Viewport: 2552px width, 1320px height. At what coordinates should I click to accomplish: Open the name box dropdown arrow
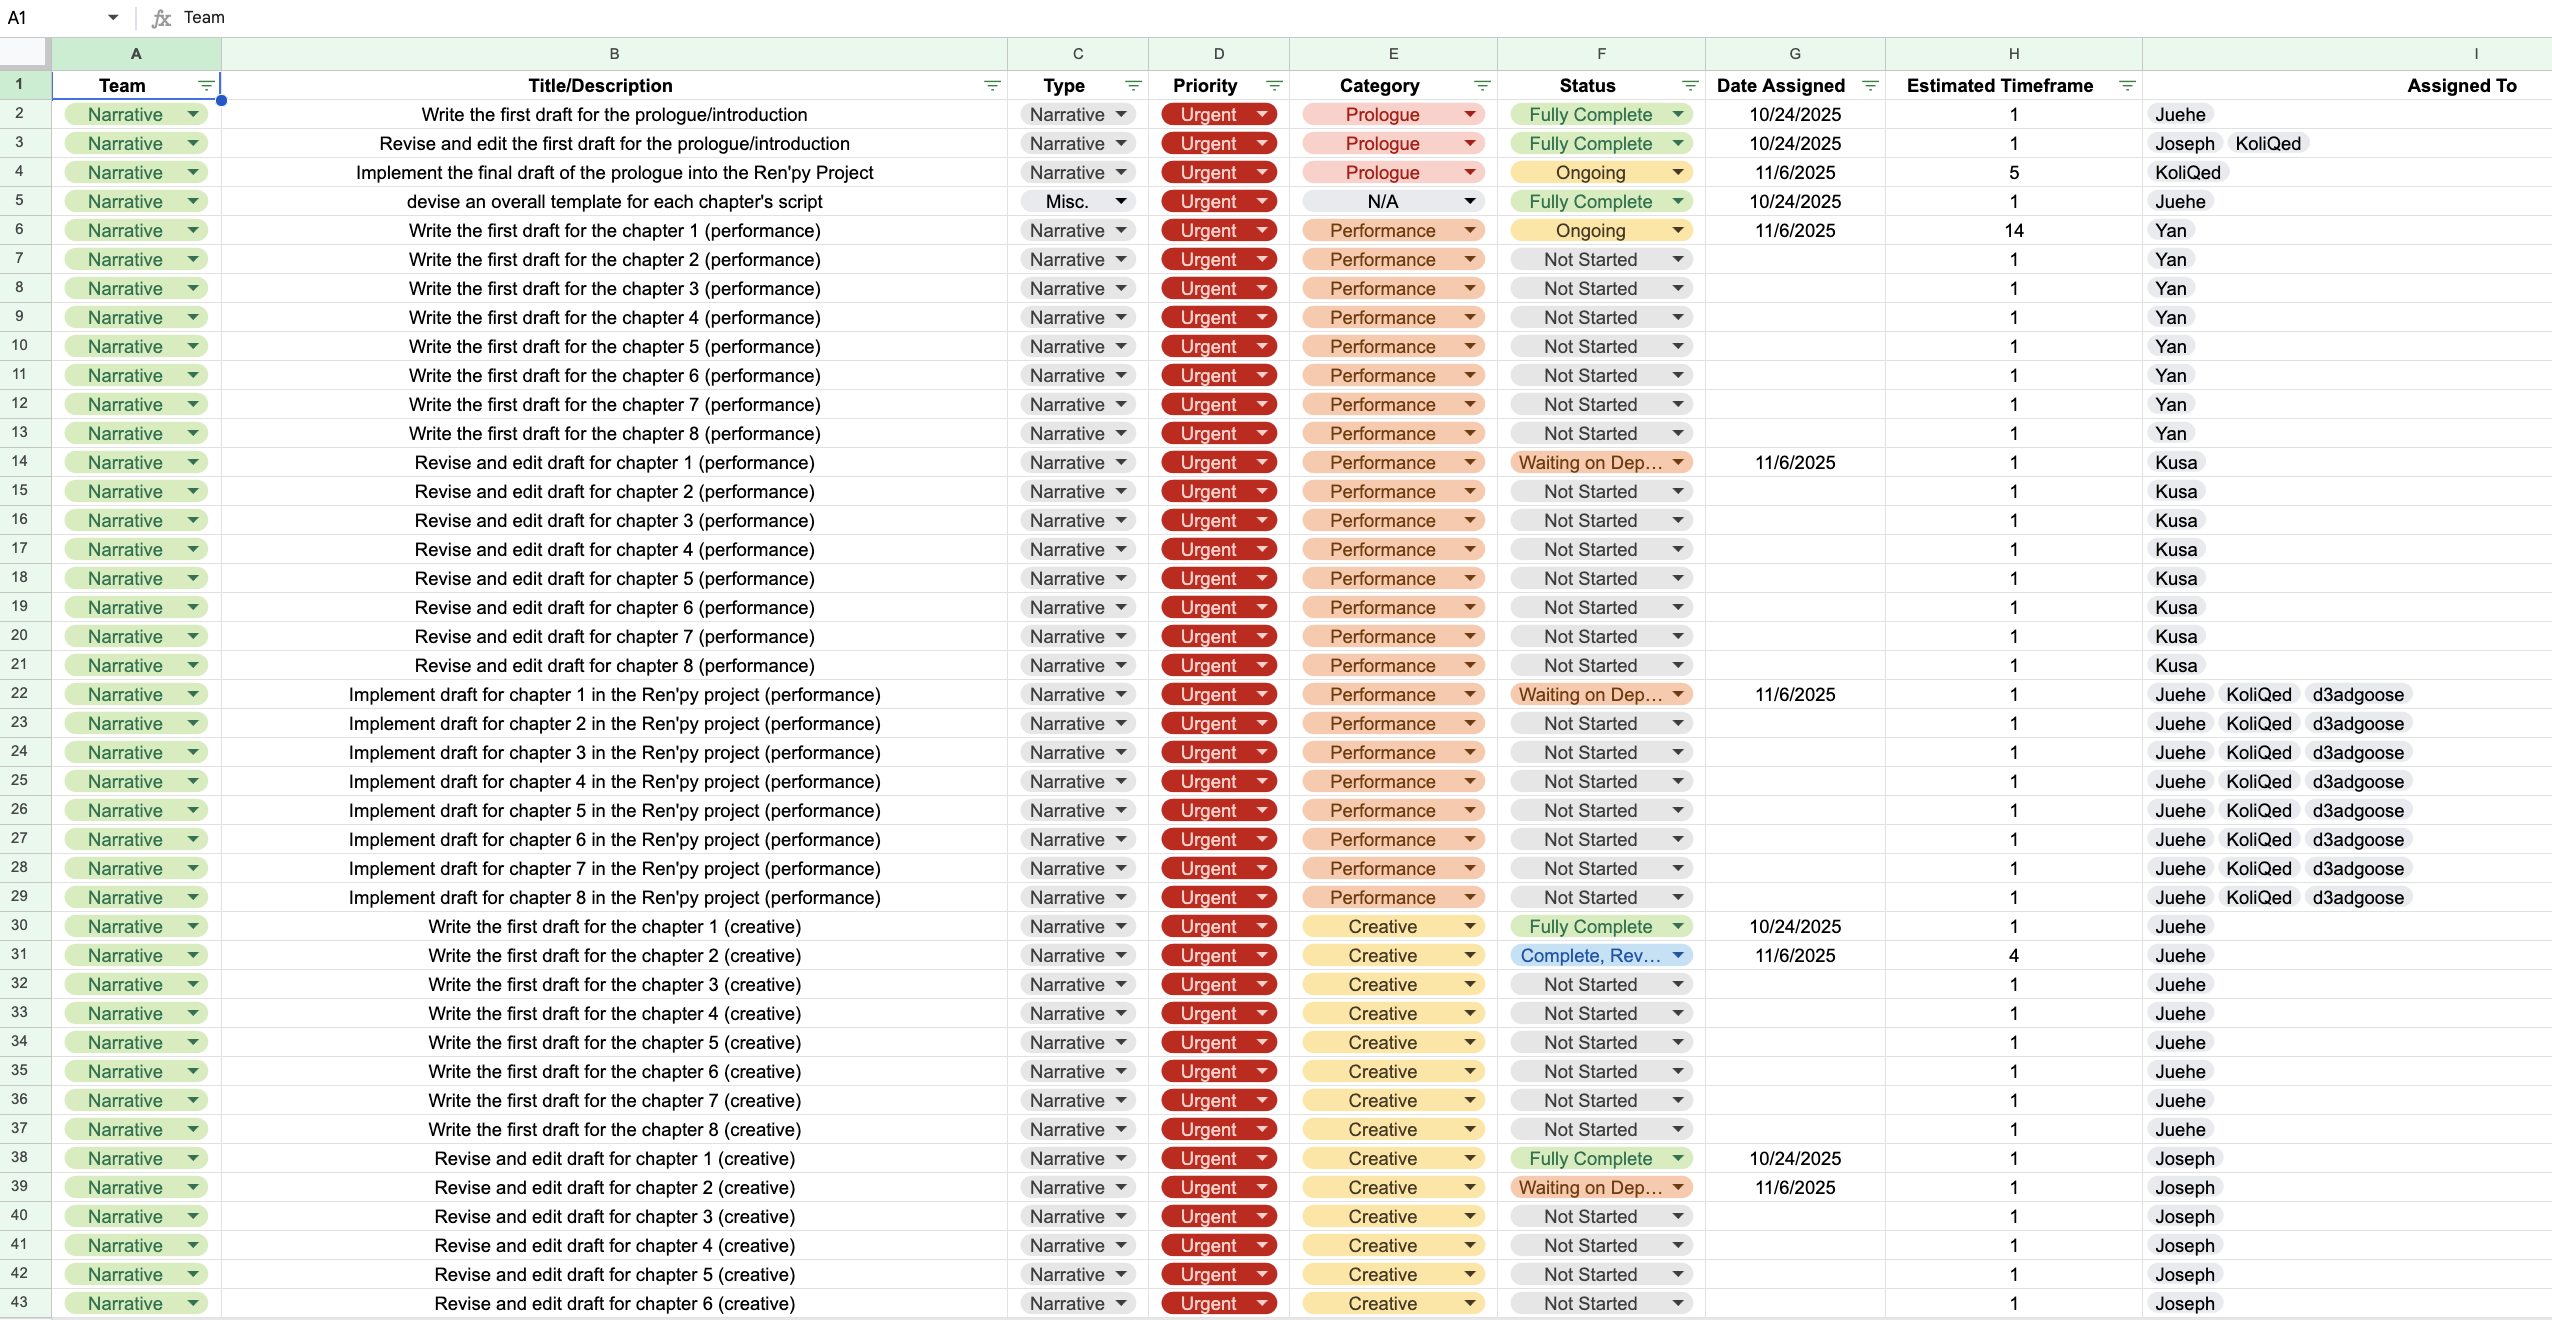(x=113, y=18)
